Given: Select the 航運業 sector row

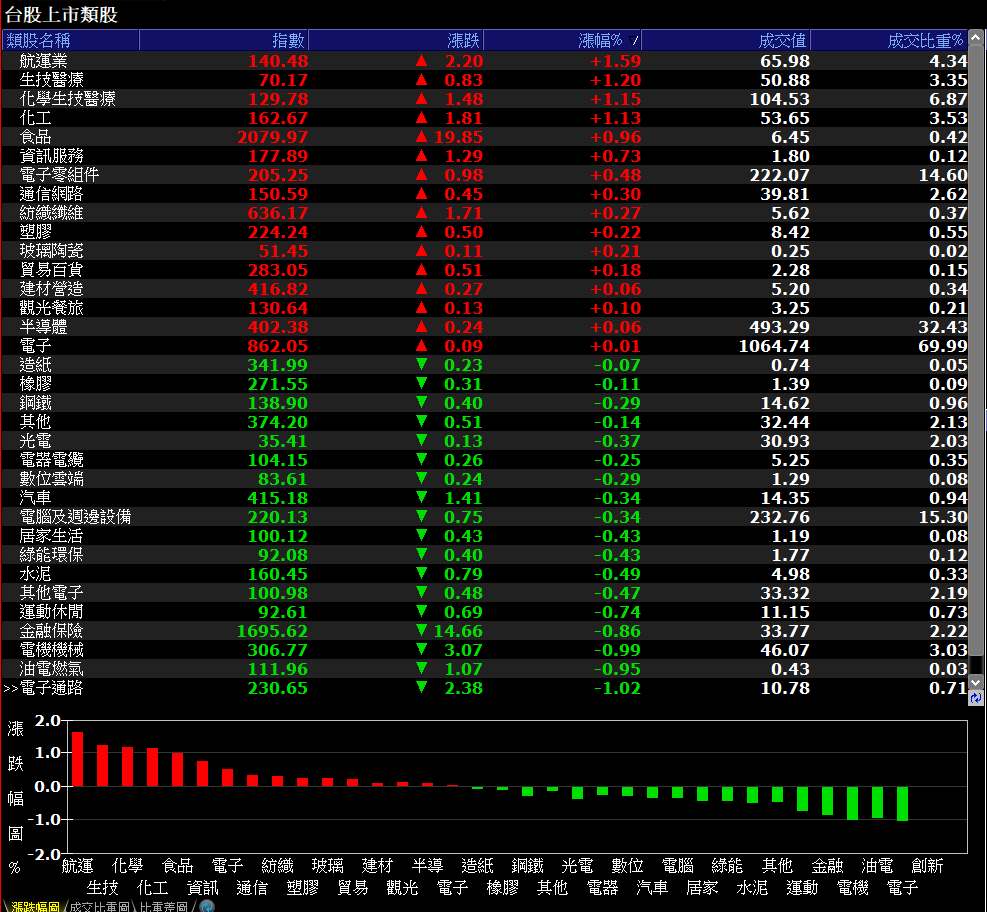Looking at the screenshot, I should [485, 61].
